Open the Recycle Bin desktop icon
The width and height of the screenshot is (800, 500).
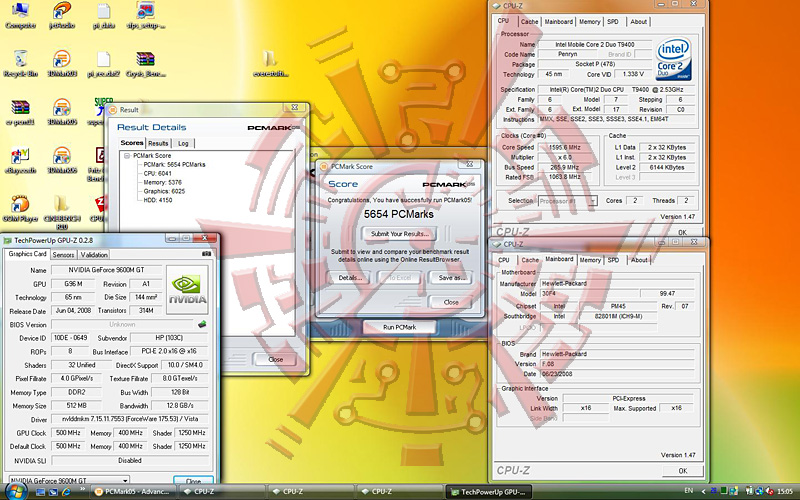20,64
